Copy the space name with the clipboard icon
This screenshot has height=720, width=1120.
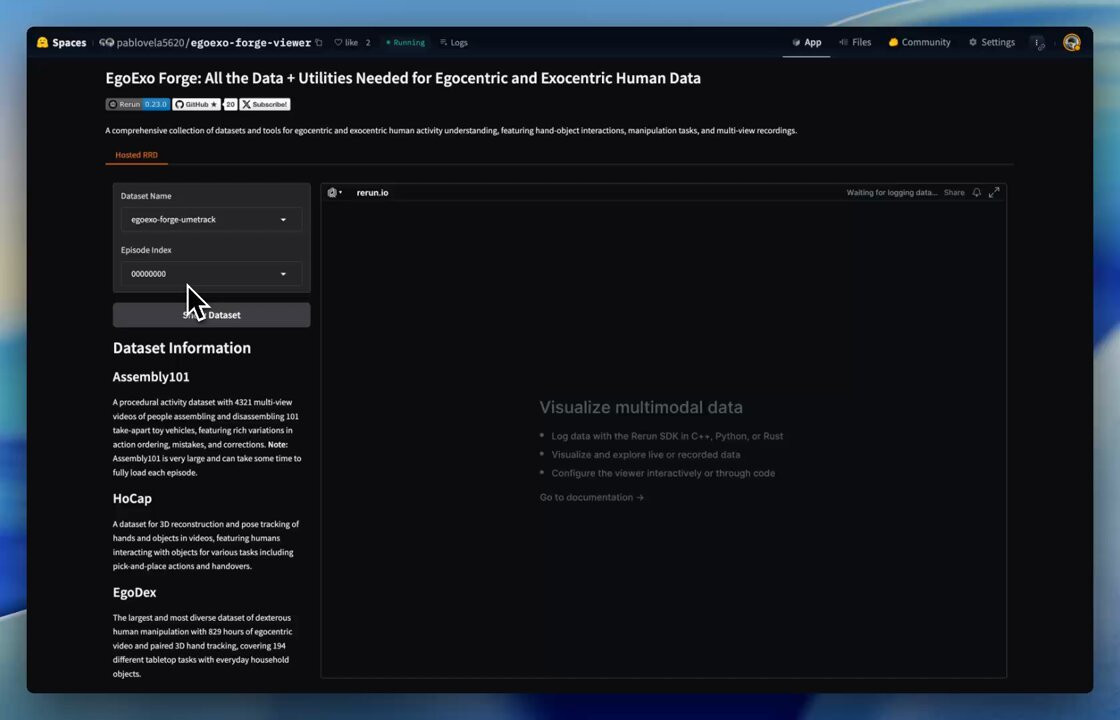pos(319,43)
